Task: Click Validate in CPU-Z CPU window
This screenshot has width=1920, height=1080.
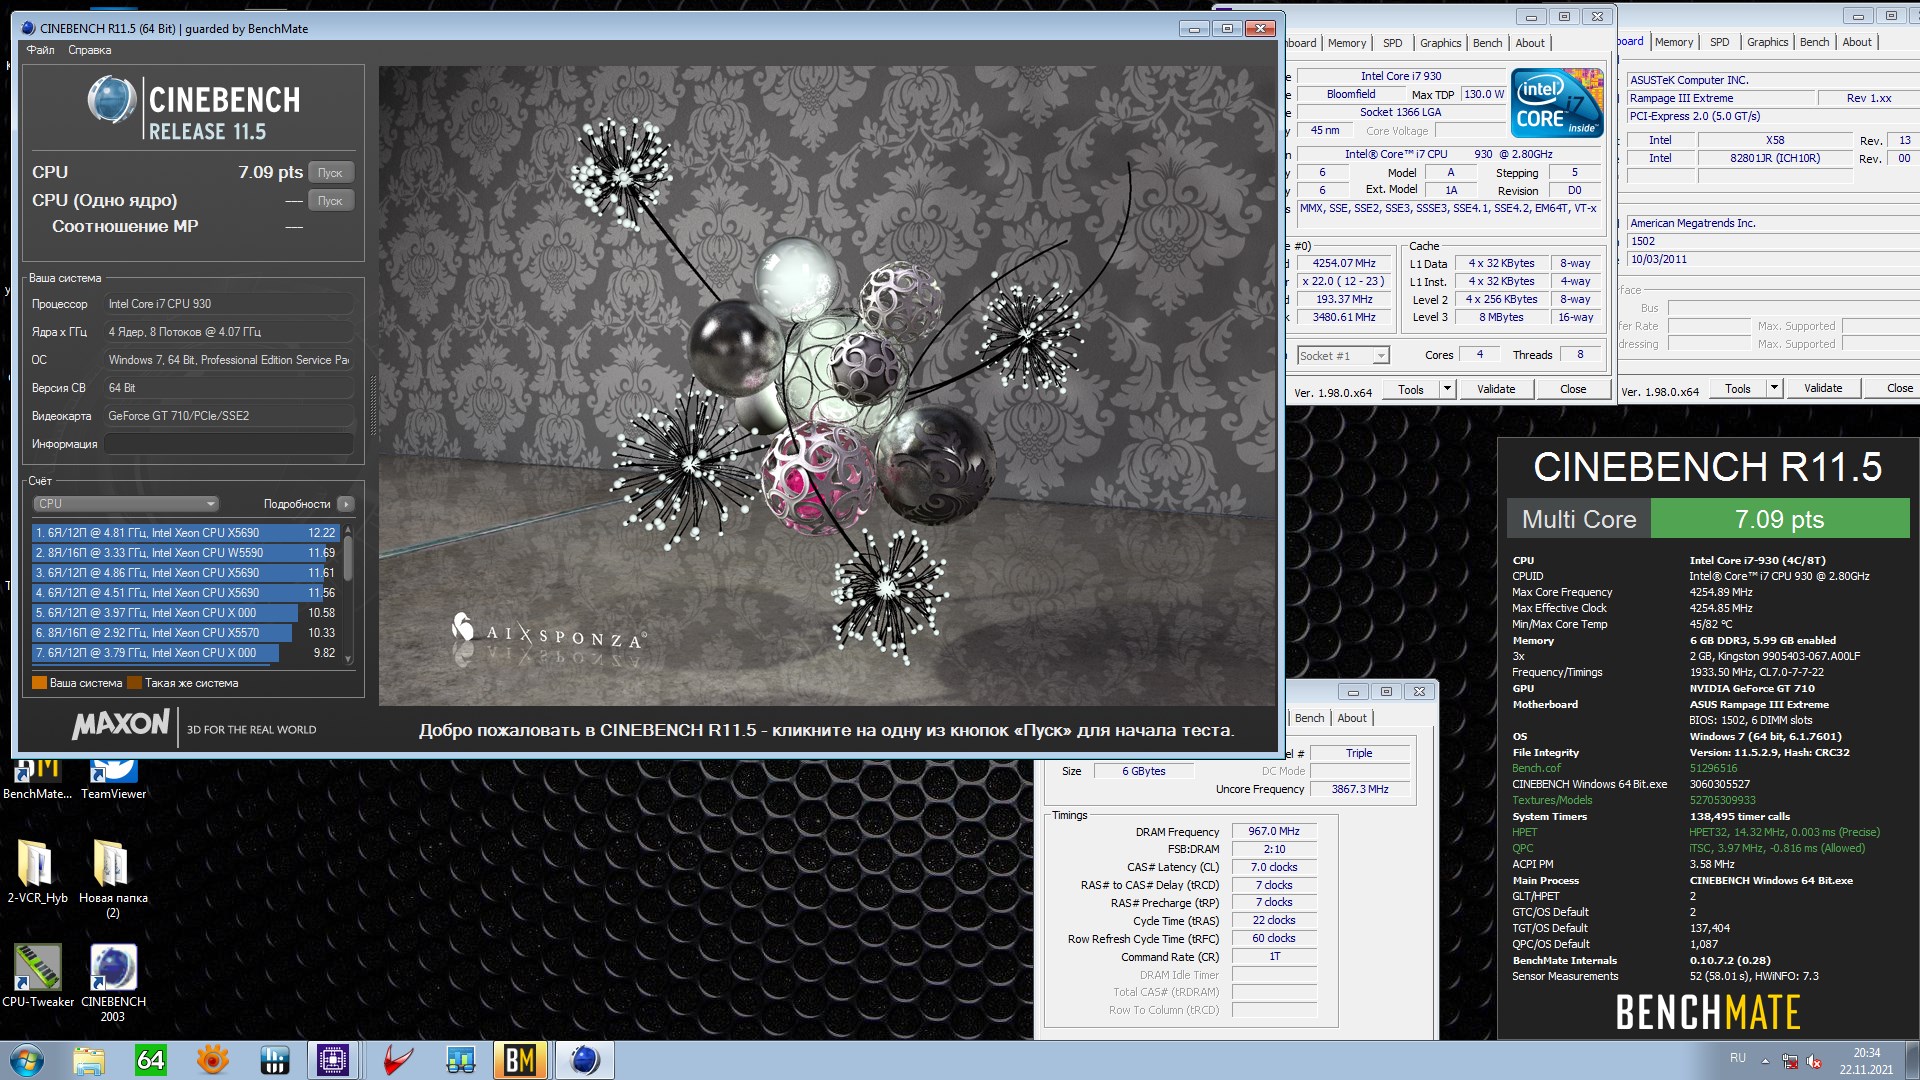Action: [1496, 389]
